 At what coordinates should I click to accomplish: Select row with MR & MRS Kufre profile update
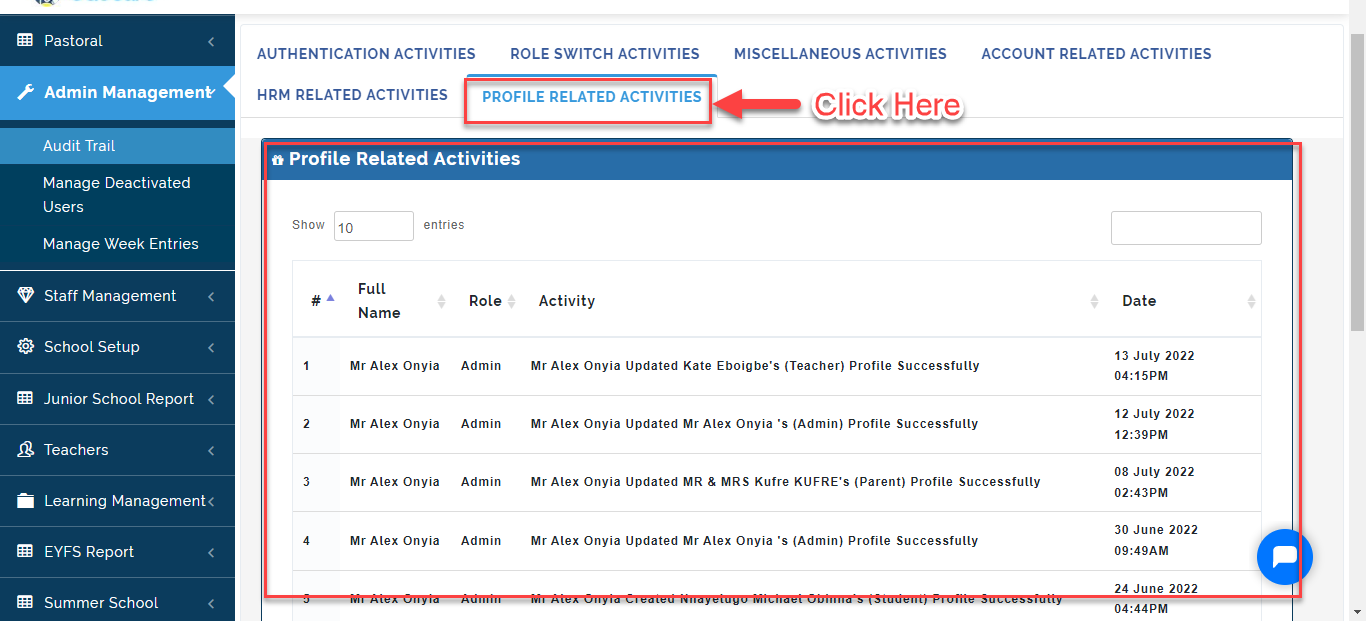coord(776,482)
